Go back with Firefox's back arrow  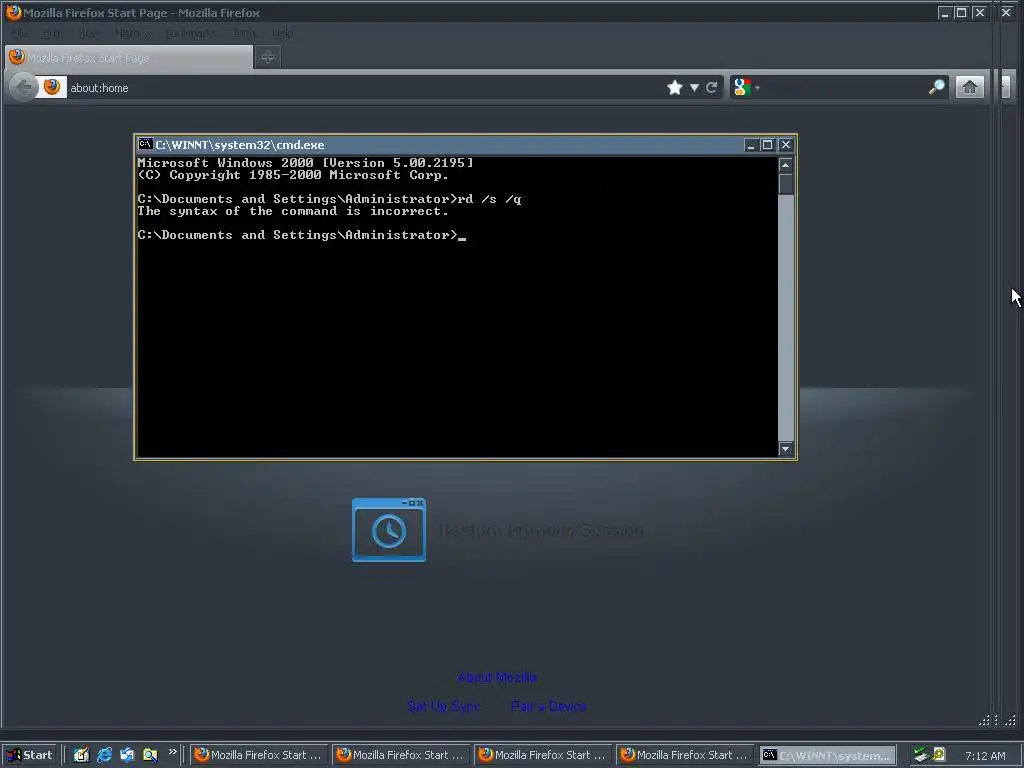(x=24, y=88)
